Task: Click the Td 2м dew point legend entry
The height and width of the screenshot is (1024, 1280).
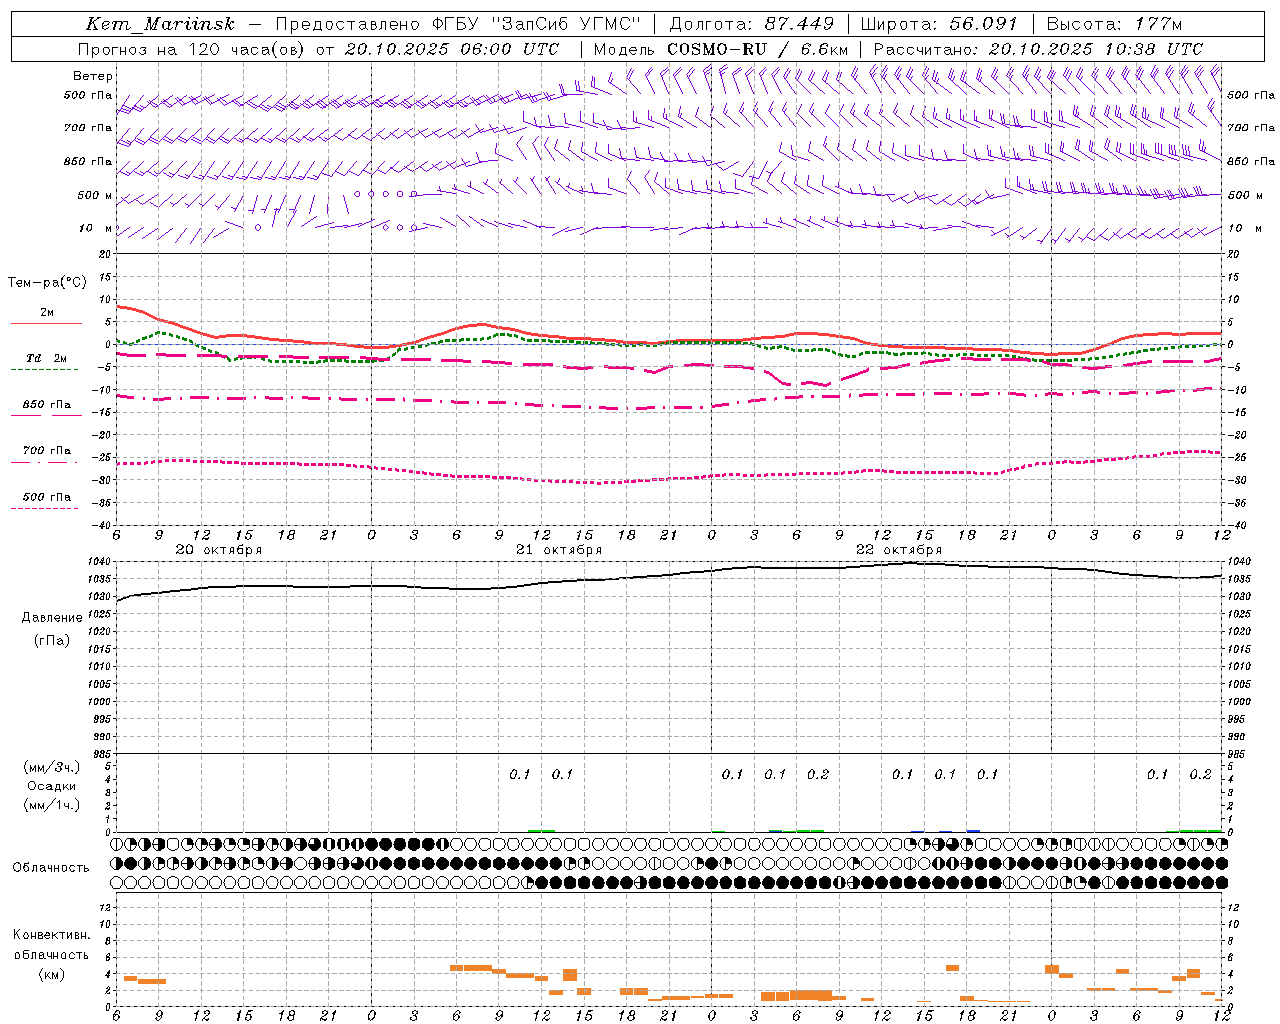Action: pos(47,358)
